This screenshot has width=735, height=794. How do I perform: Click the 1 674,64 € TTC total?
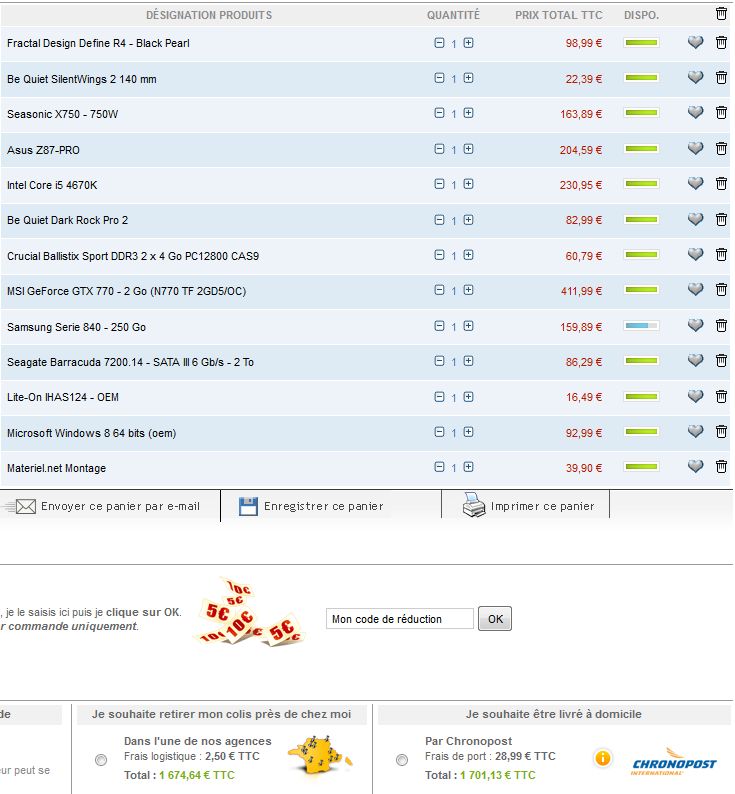pos(197,775)
